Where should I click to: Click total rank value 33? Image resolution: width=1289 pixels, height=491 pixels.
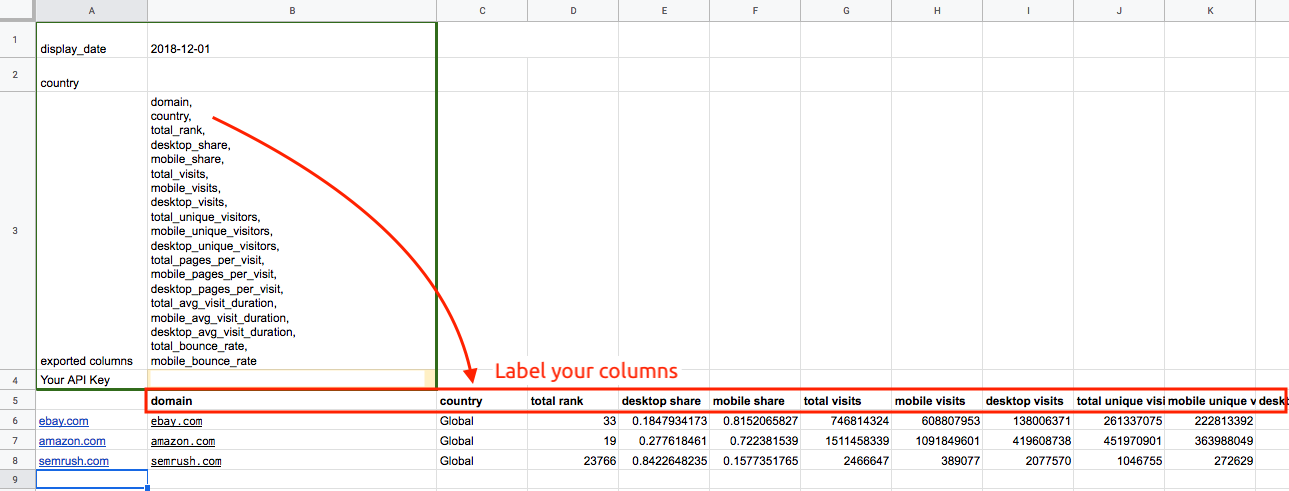tap(573, 421)
